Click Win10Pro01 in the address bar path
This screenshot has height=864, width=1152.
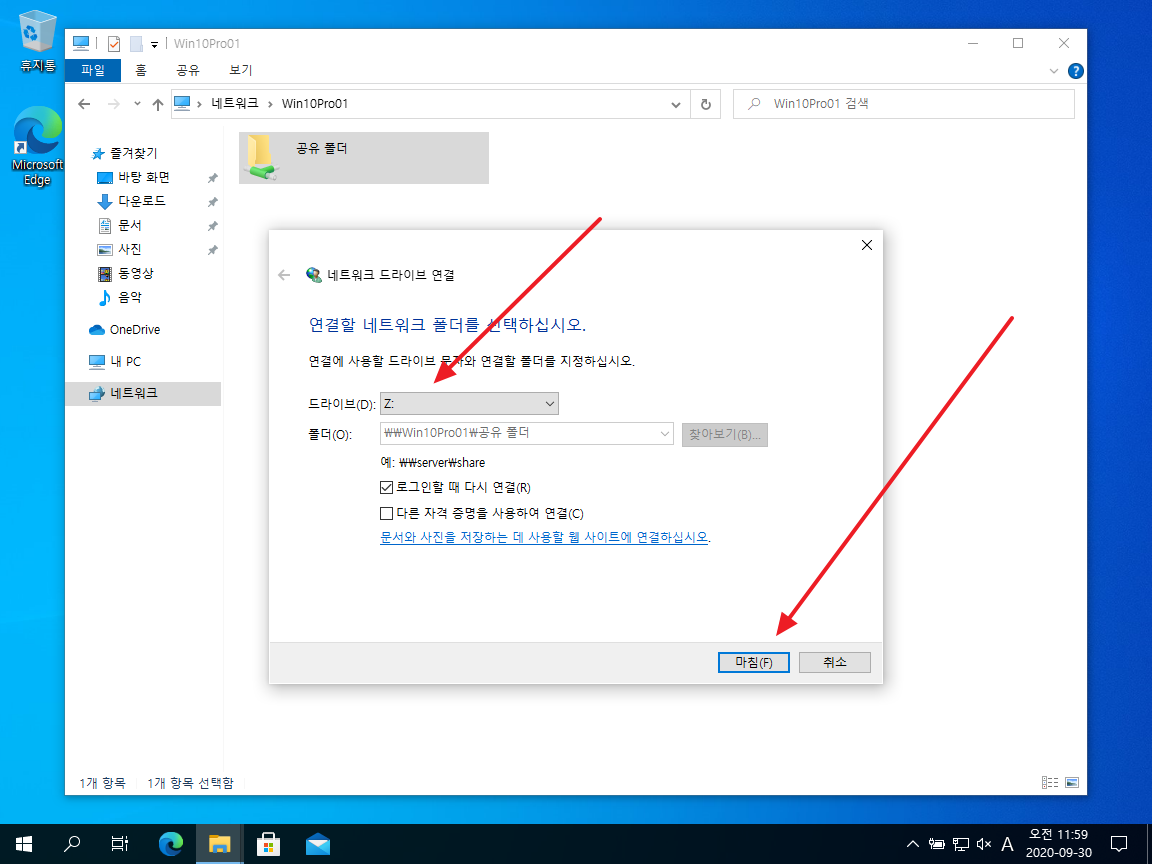(314, 104)
